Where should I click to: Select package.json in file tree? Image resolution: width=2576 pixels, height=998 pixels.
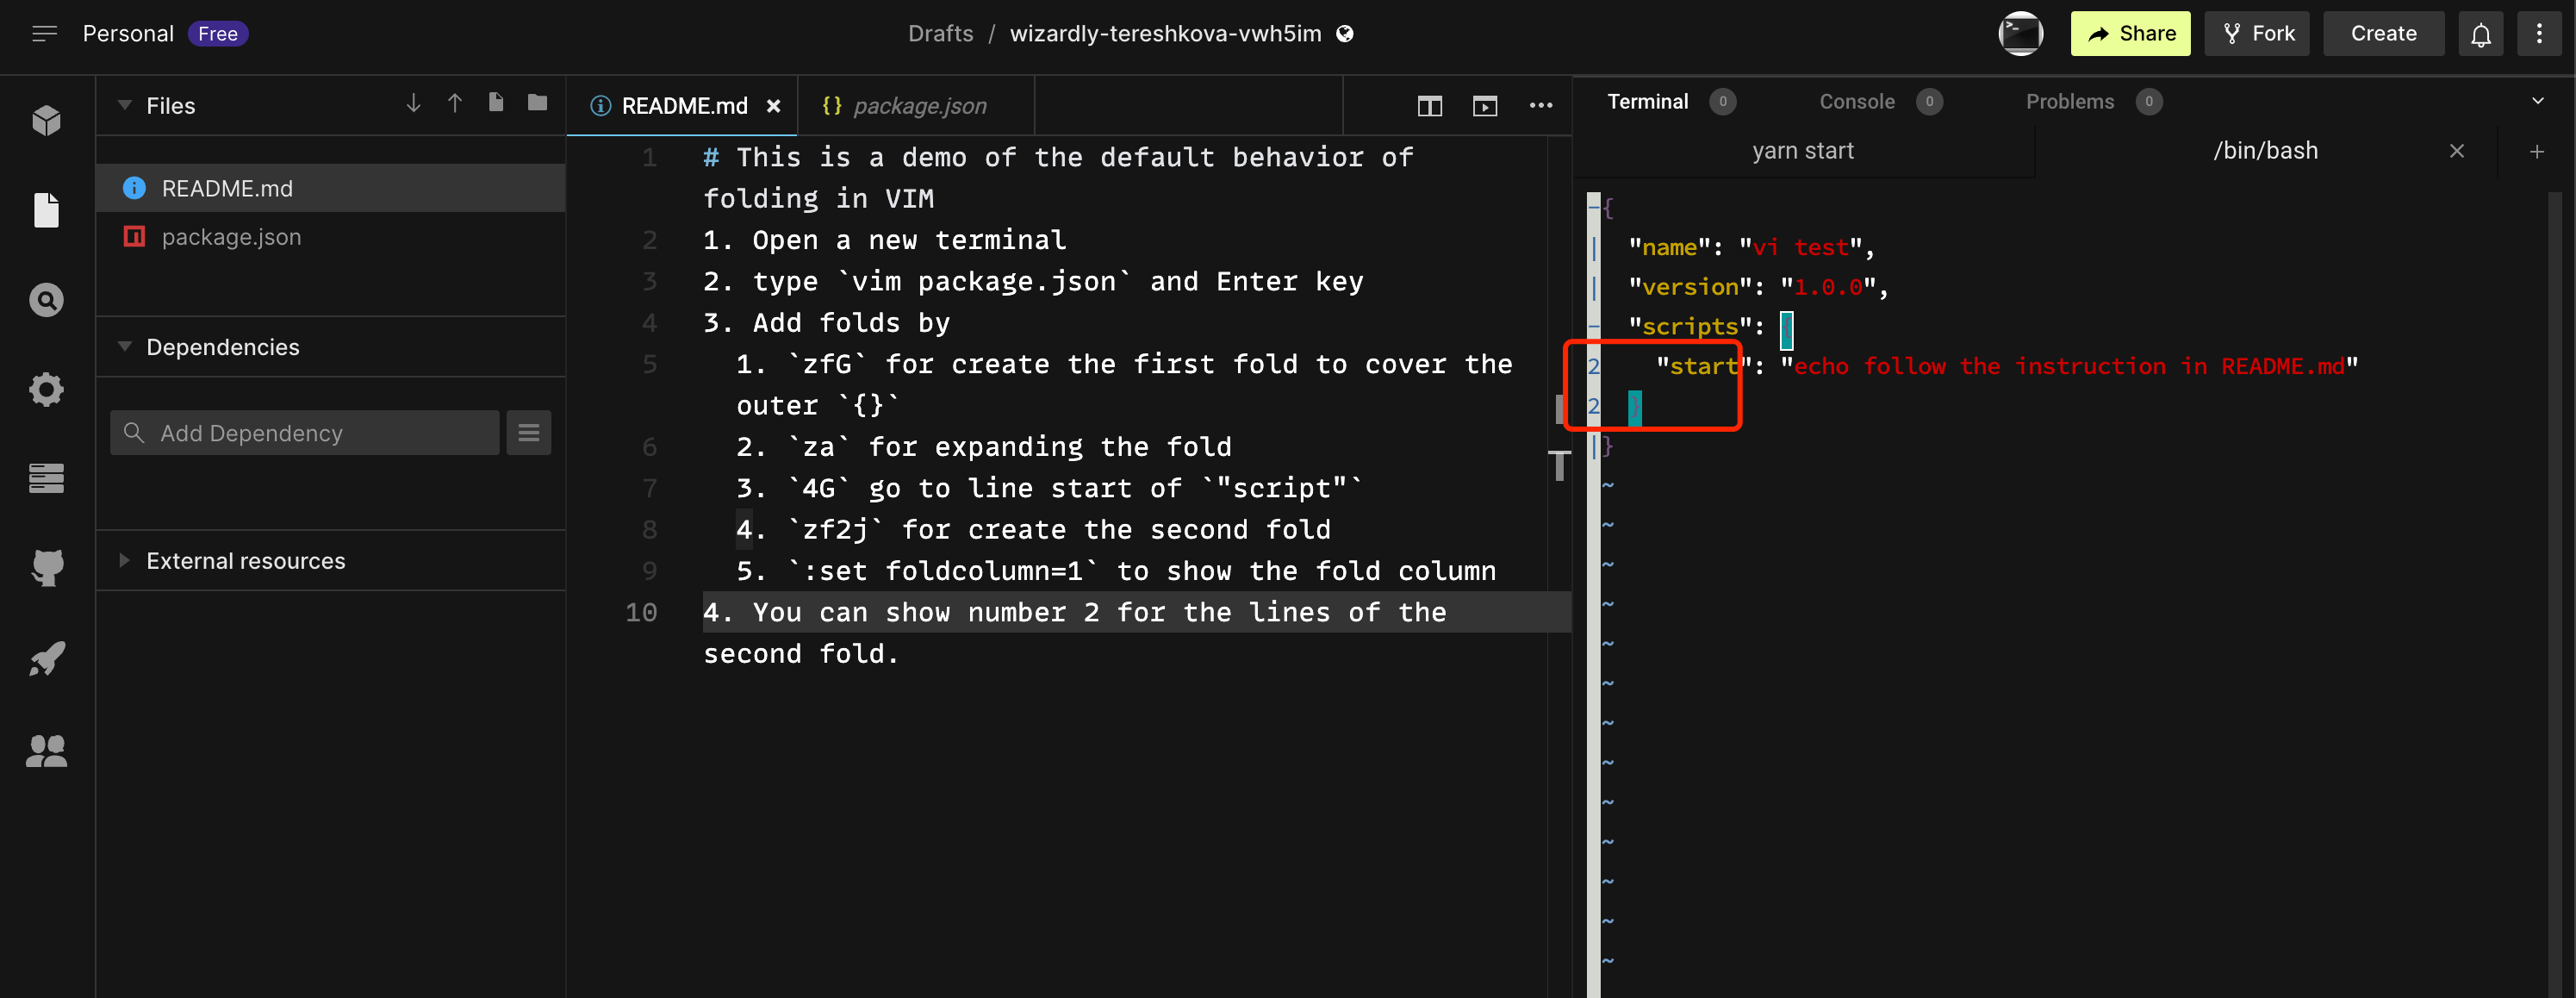231,237
